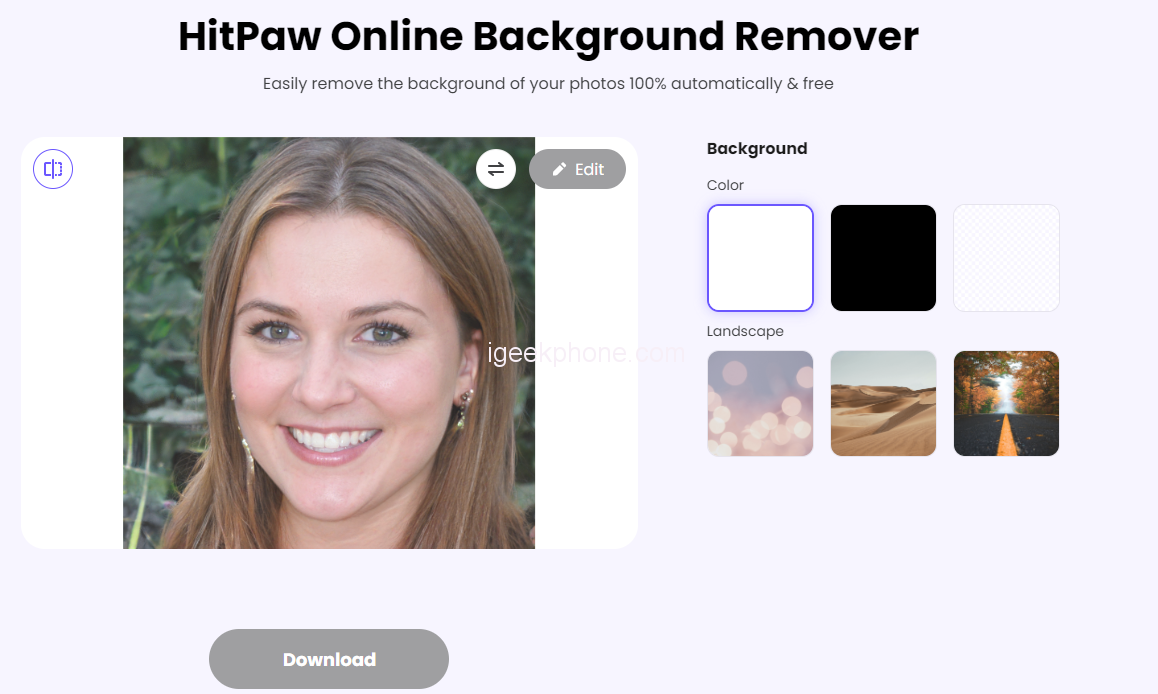
Task: Apply the pink bokeh landscape background
Action: (x=760, y=403)
